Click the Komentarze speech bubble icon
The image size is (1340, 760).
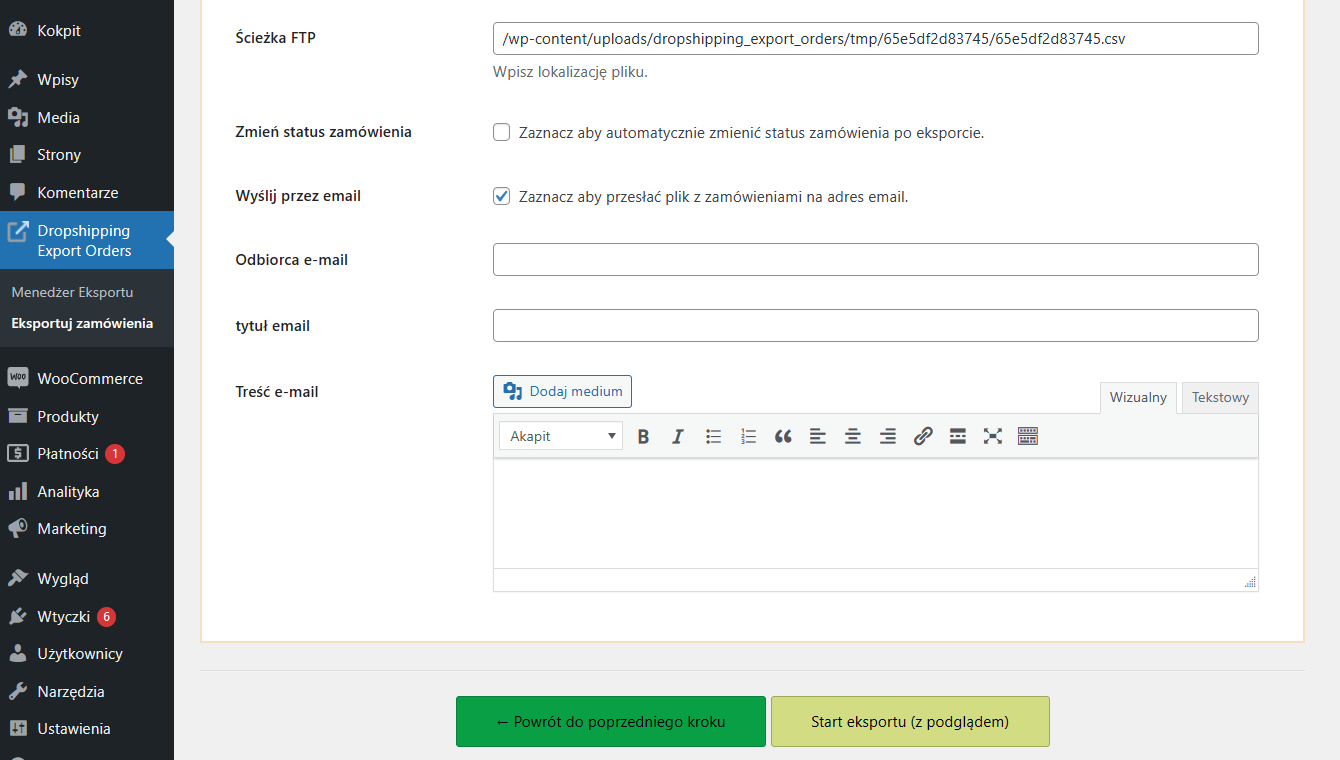point(17,192)
